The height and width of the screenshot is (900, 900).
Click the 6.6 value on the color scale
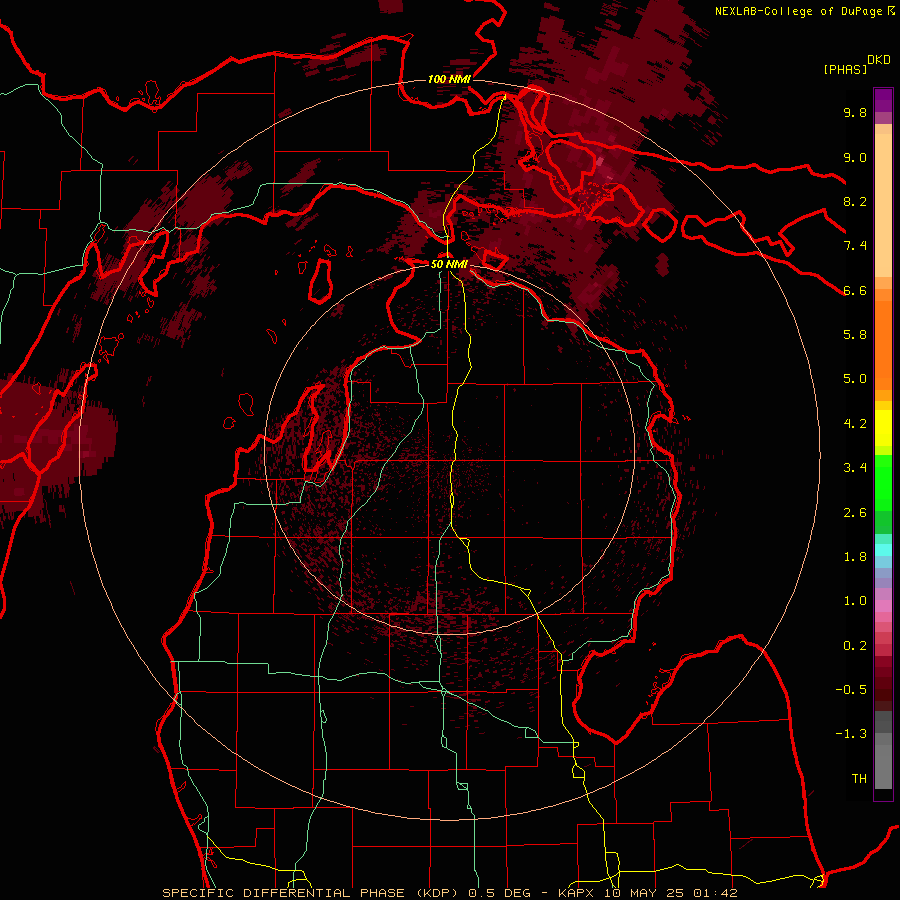pyautogui.click(x=855, y=290)
